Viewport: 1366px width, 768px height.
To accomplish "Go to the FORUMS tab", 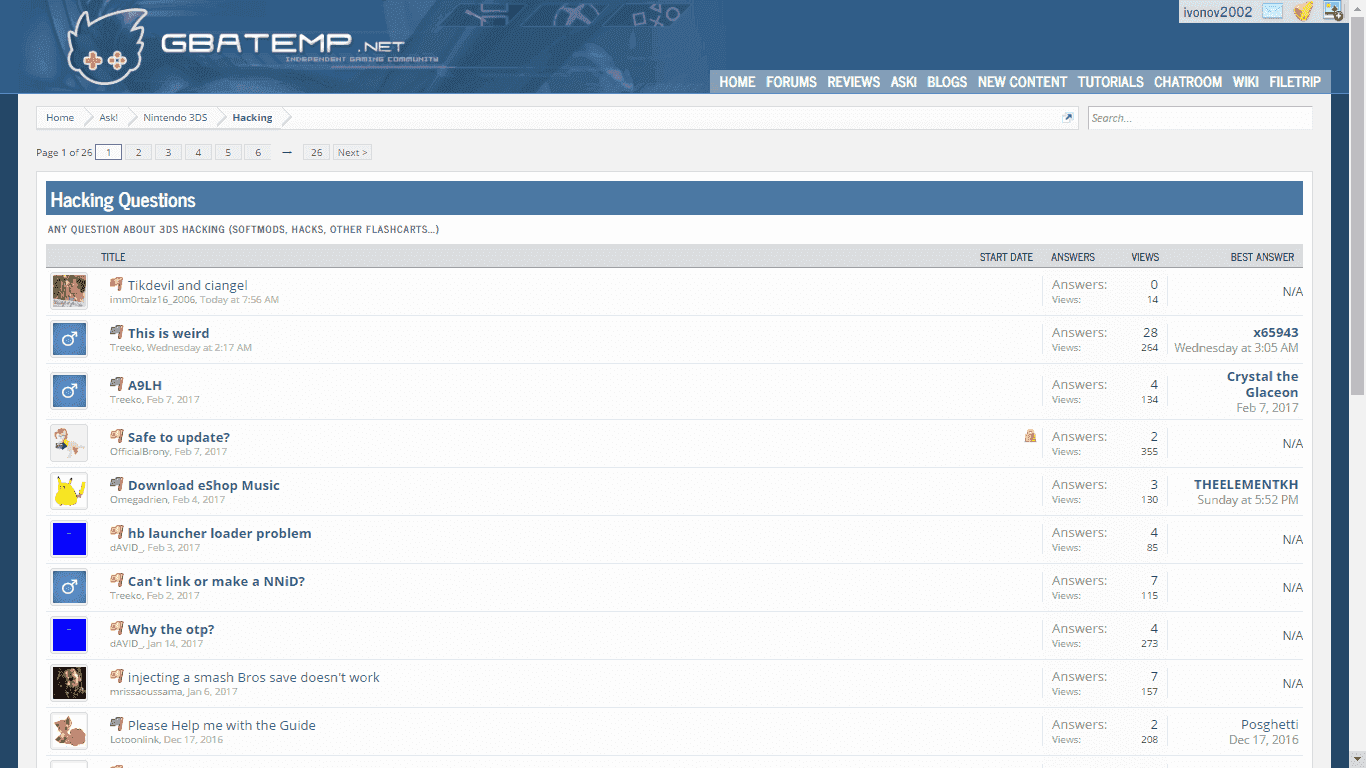I will click(791, 82).
